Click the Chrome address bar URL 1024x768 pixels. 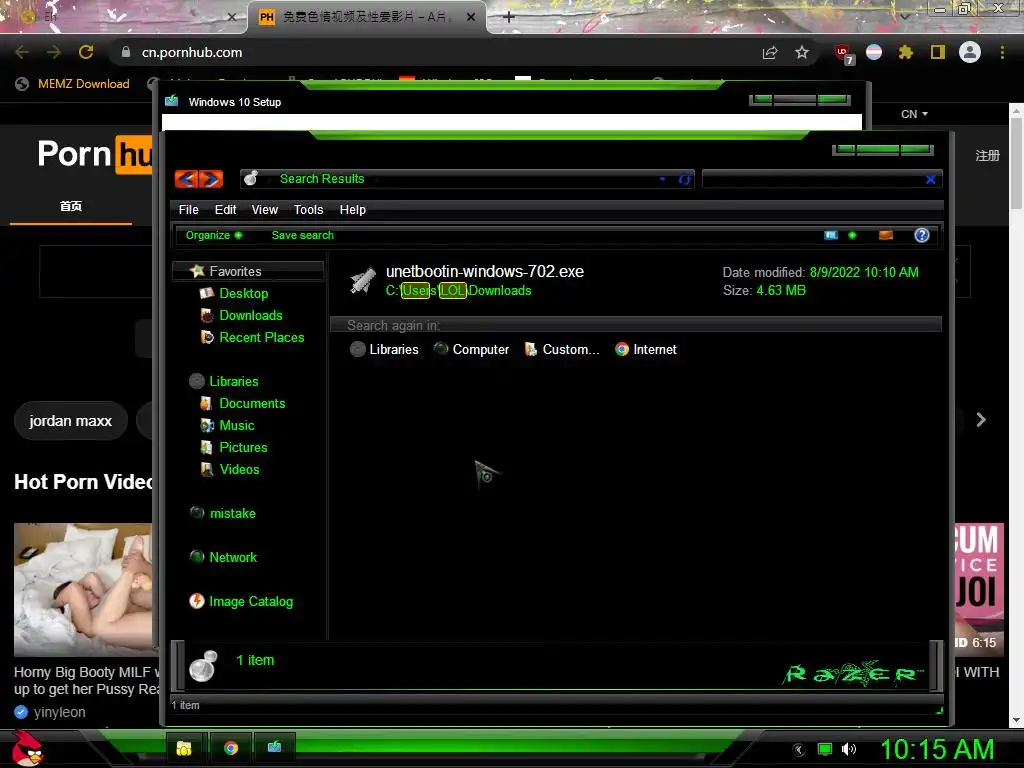[x=191, y=52]
